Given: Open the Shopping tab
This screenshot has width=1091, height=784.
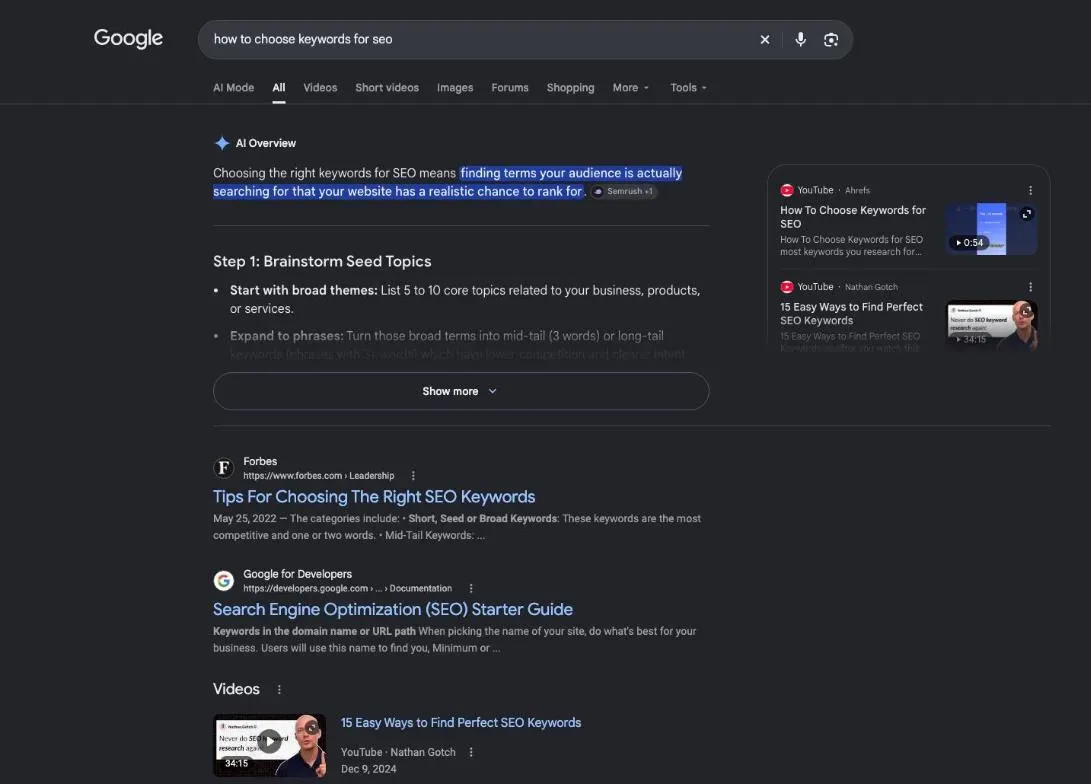Looking at the screenshot, I should tap(571, 88).
